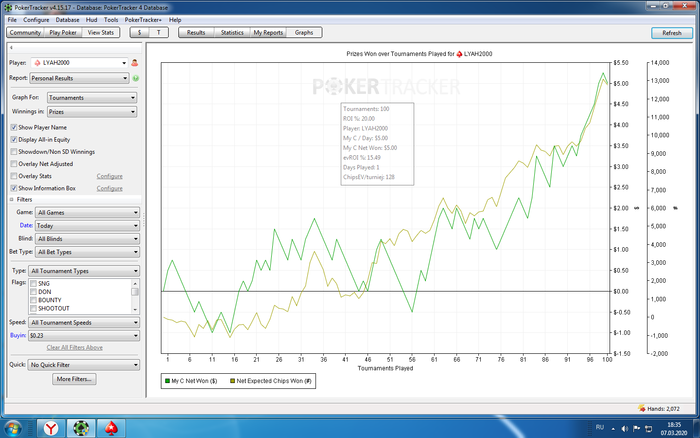Switch to View Stats tab
700x438 pixels.
point(101,33)
